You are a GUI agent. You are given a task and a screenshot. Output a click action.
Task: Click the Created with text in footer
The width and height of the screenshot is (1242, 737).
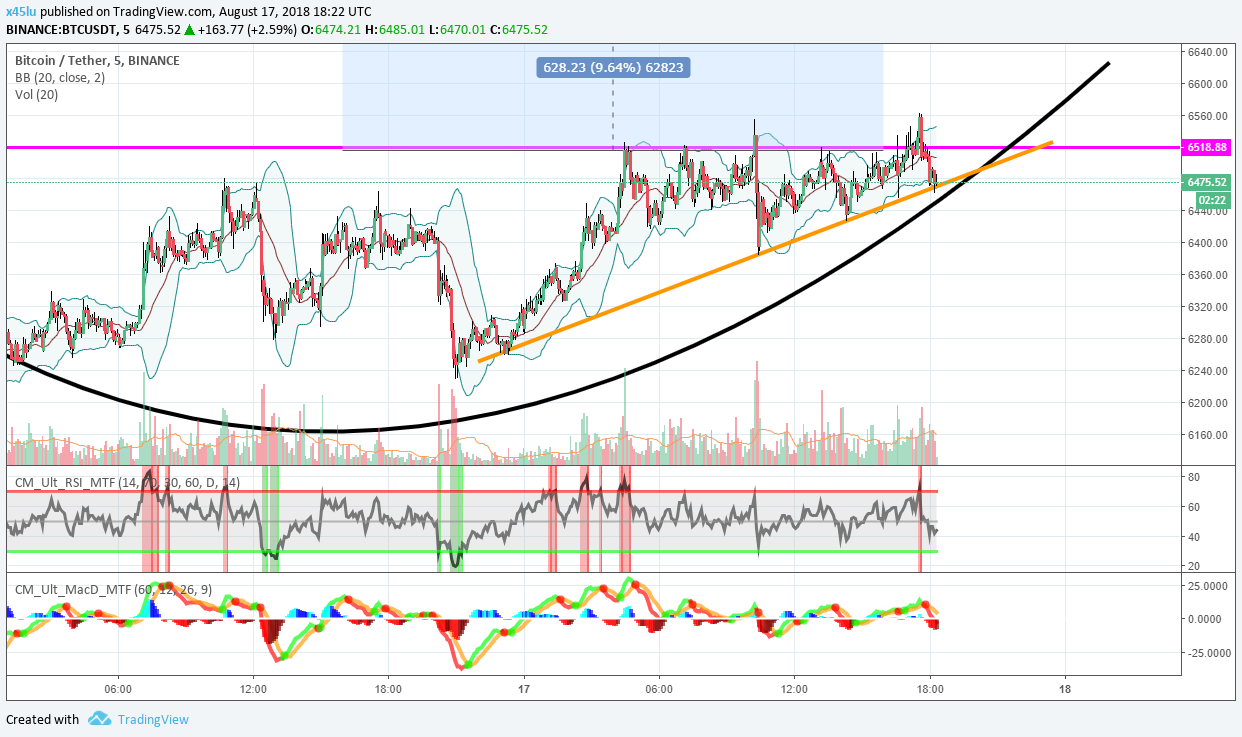click(x=42, y=719)
